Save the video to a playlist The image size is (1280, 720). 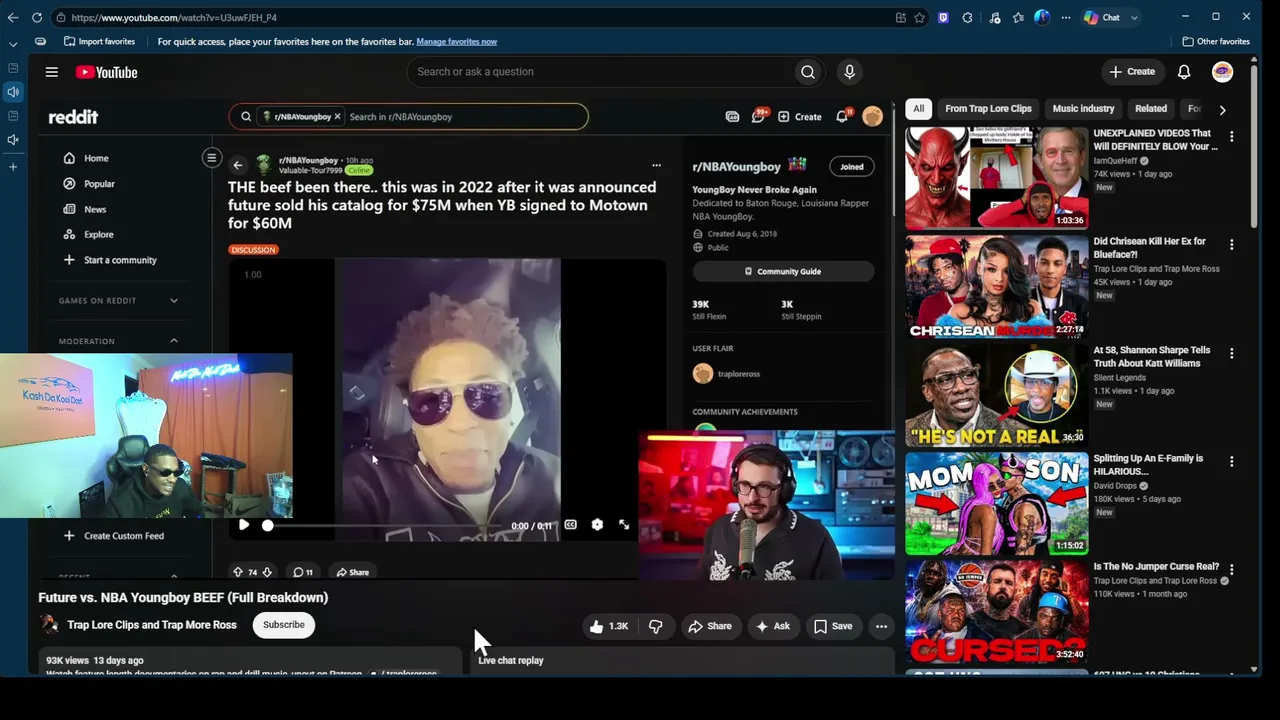point(833,626)
